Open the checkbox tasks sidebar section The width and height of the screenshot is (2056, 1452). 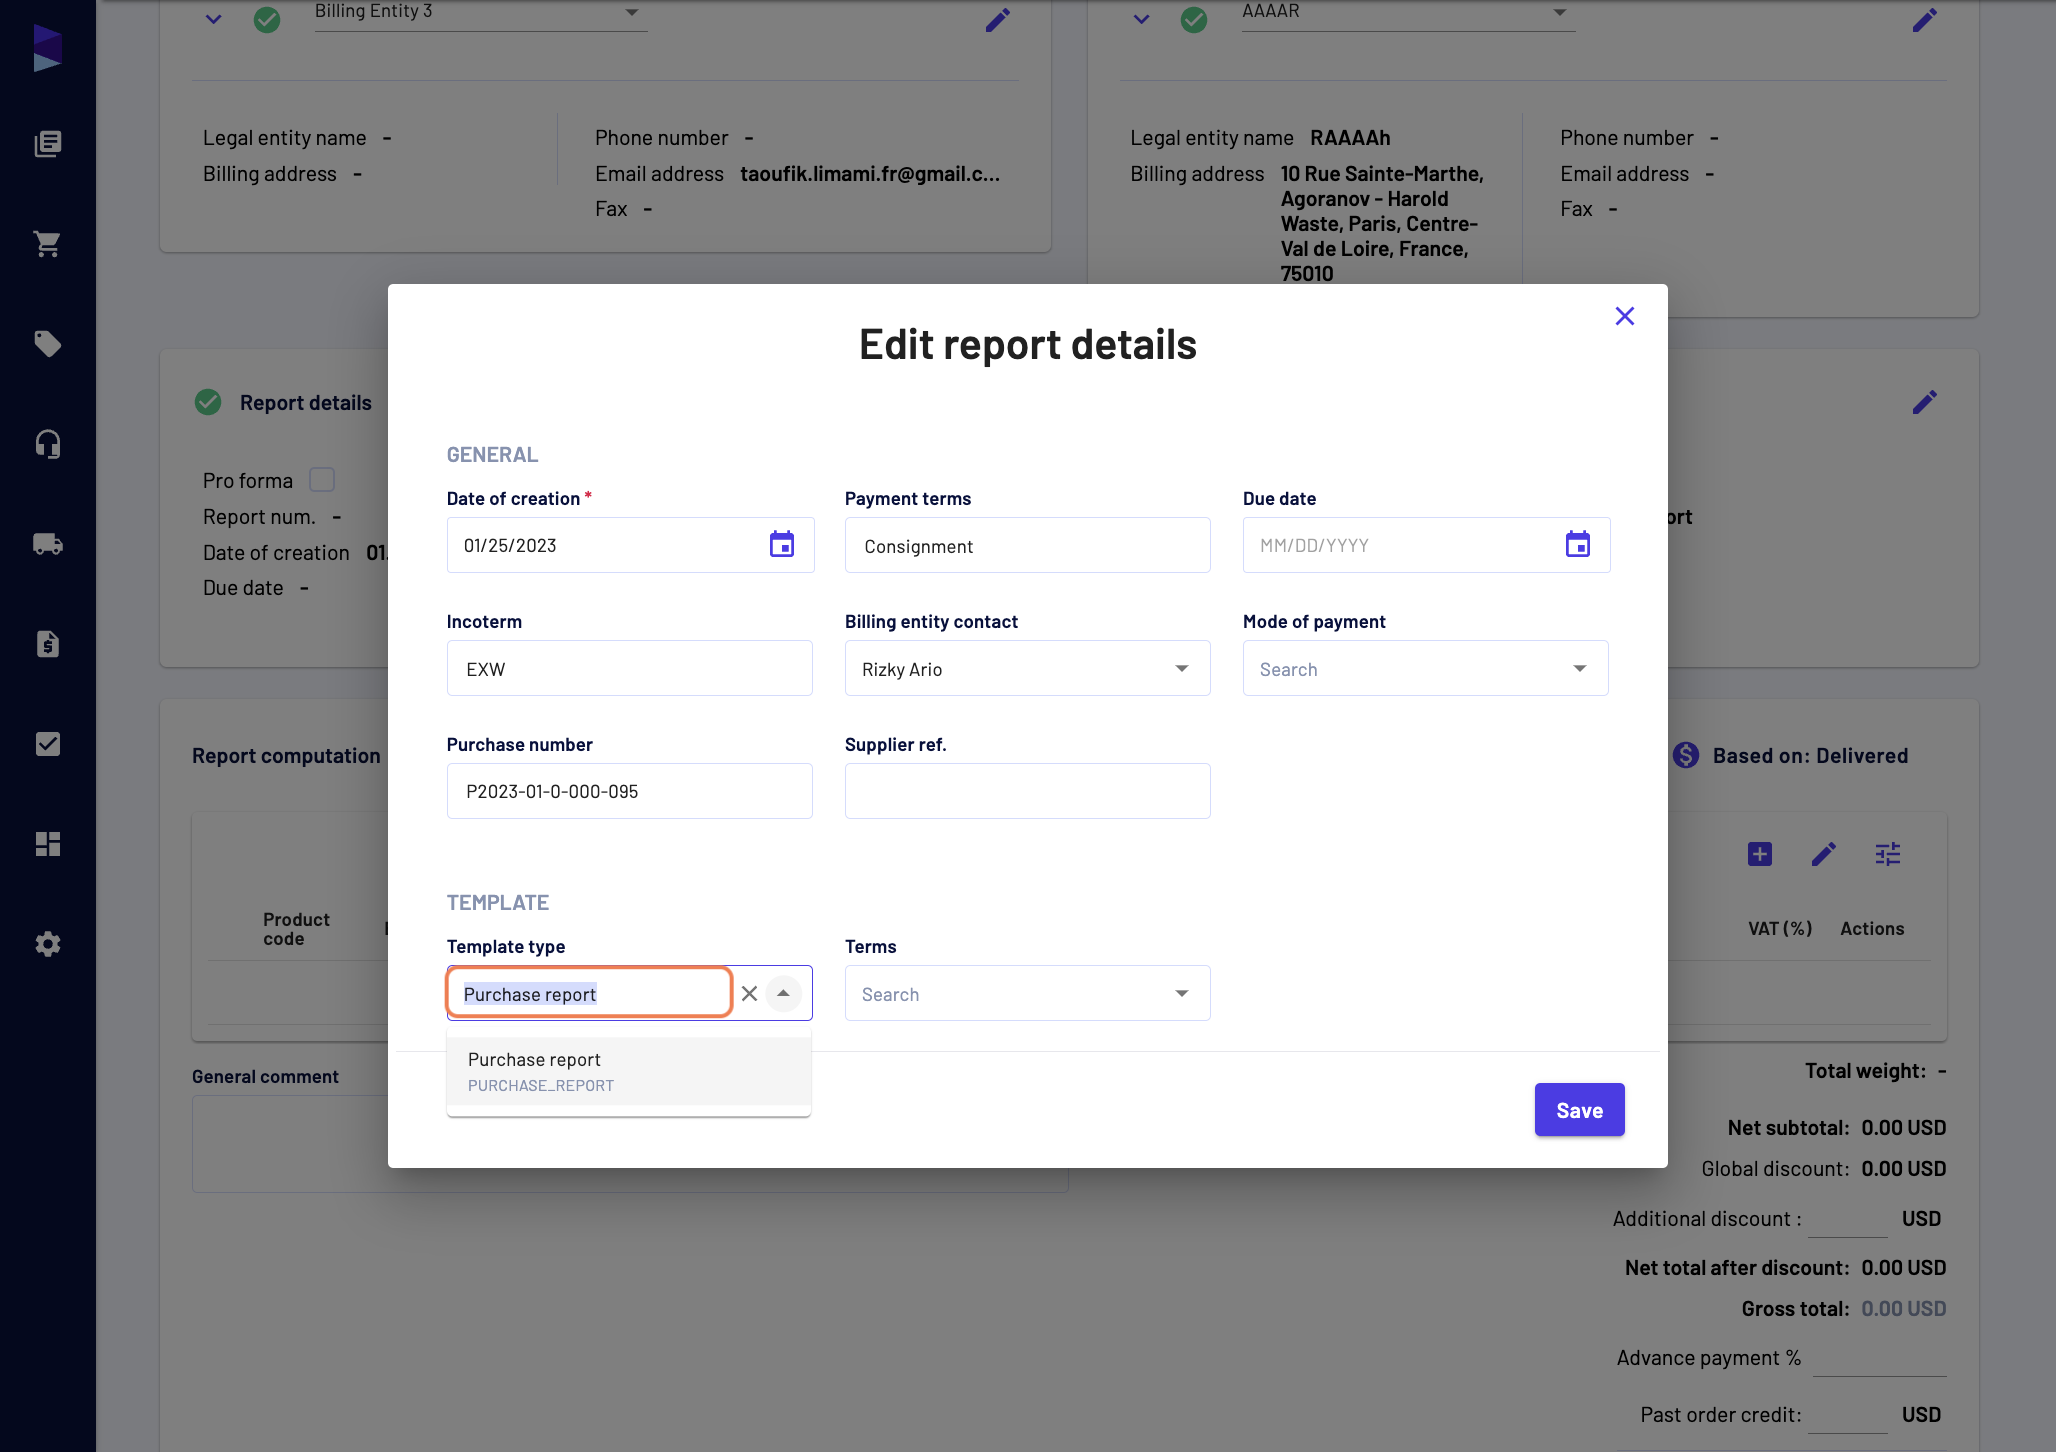coord(47,744)
